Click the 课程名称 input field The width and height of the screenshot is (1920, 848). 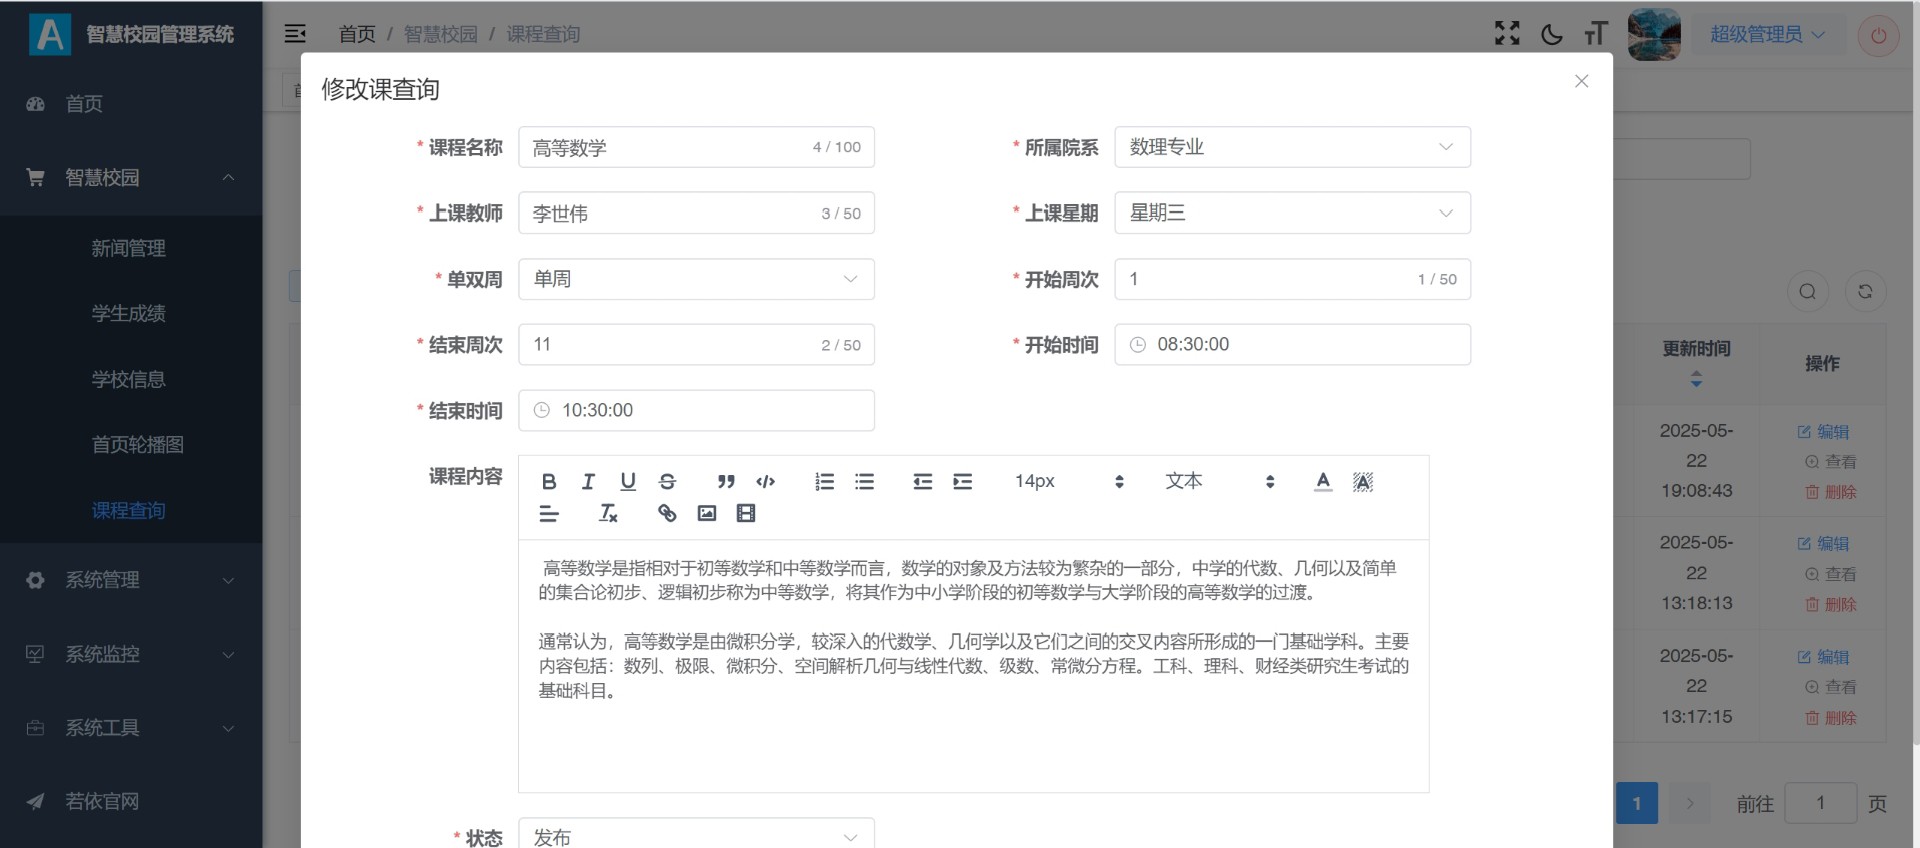(x=665, y=147)
